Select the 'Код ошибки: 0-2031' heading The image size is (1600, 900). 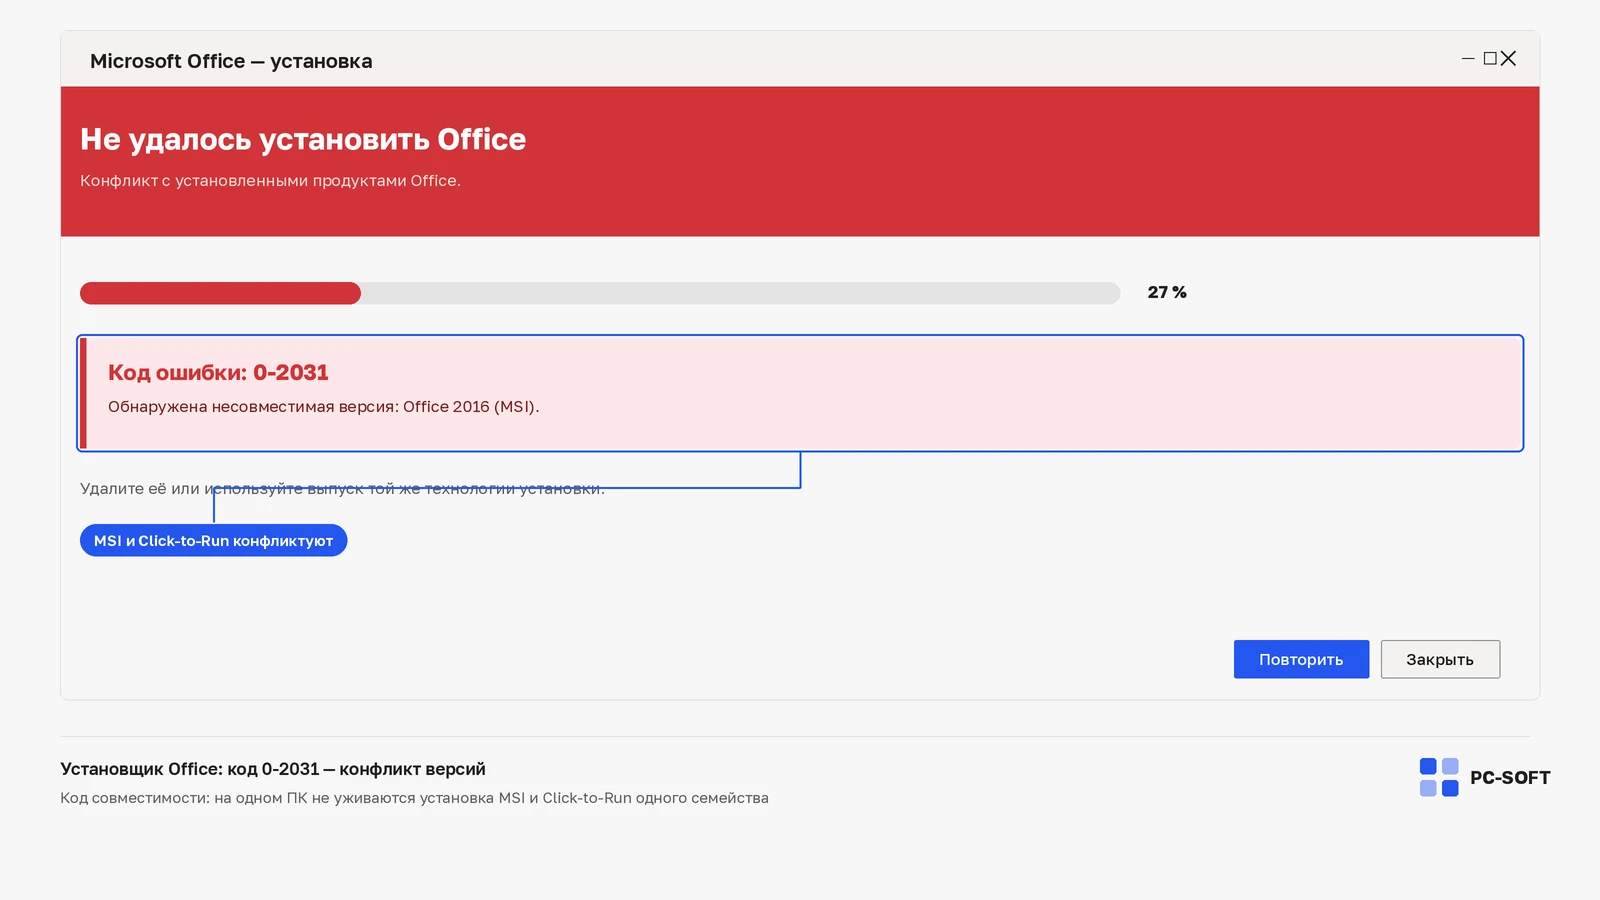(x=218, y=372)
